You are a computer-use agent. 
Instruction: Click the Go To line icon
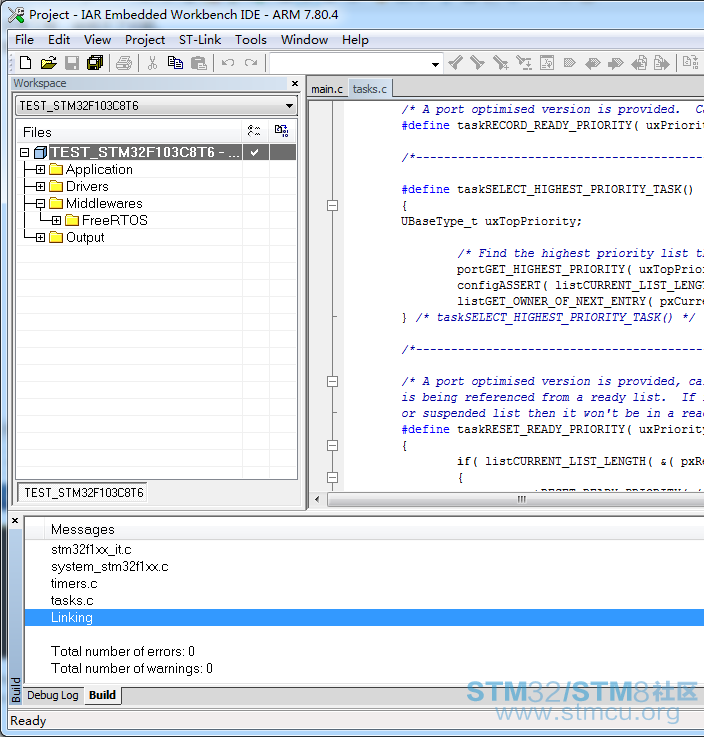[x=547, y=63]
